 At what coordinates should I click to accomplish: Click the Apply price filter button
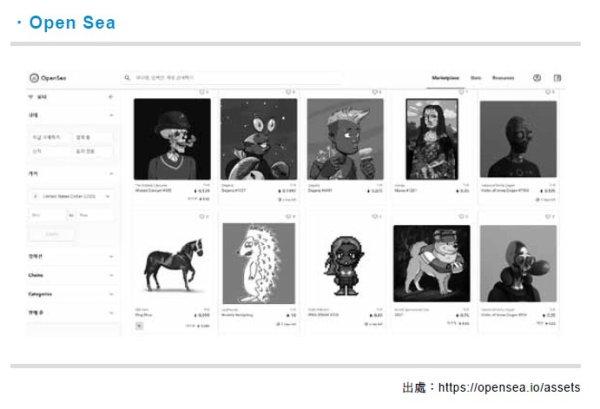(52, 234)
